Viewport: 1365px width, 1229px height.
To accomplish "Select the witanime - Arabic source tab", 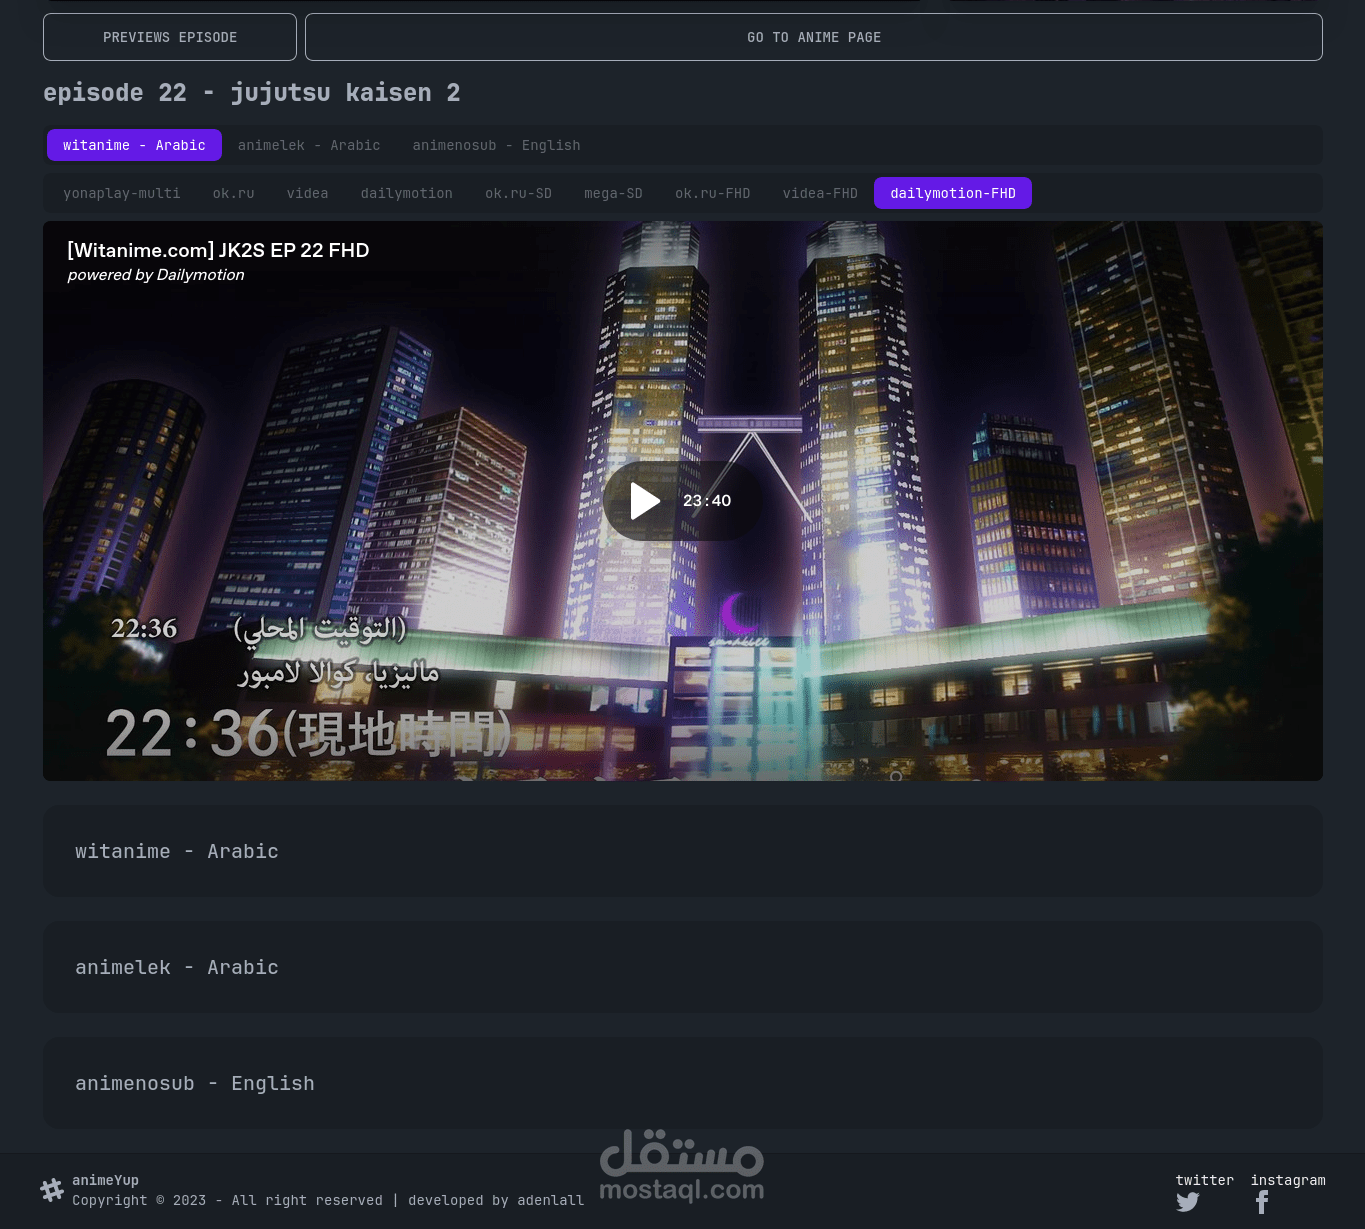I will tap(134, 145).
